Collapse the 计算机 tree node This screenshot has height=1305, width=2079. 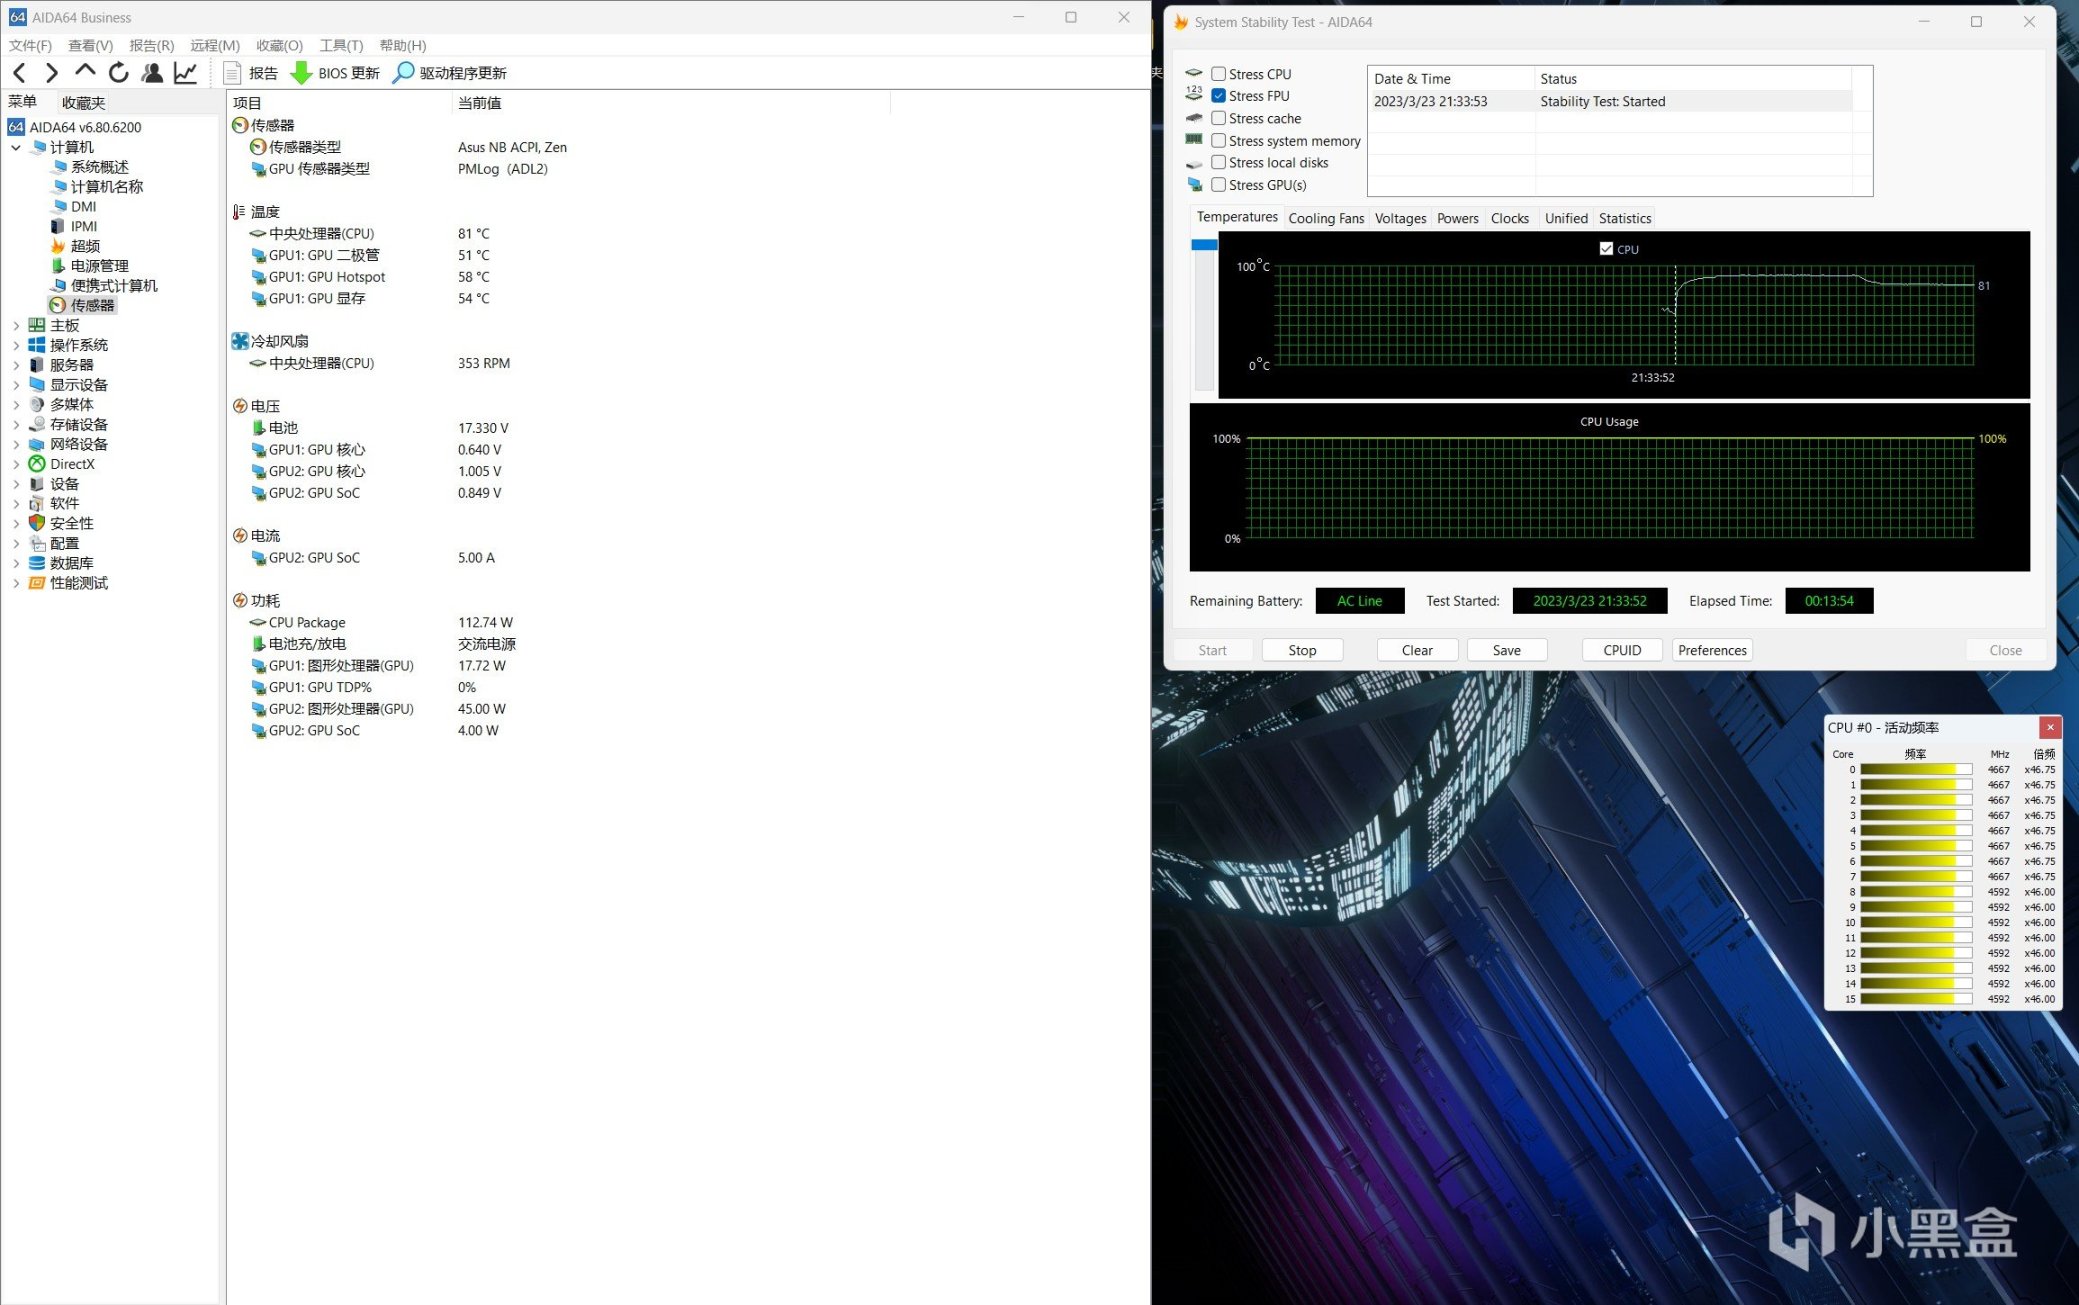16,147
